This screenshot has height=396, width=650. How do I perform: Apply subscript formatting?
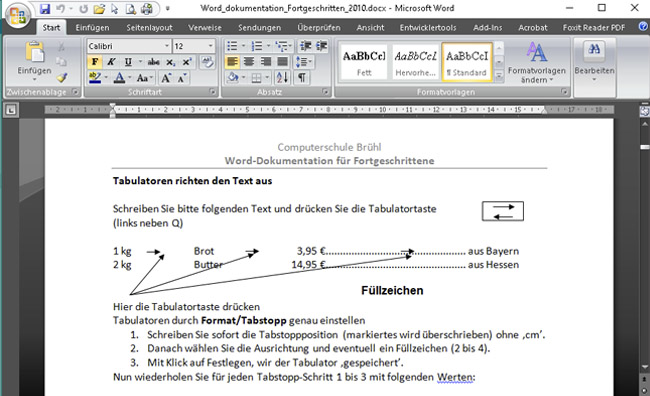click(171, 62)
